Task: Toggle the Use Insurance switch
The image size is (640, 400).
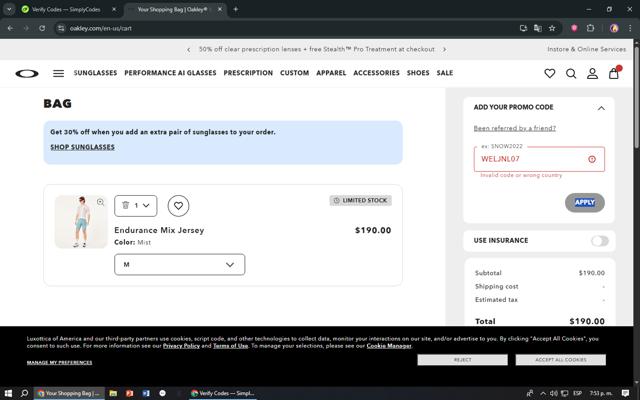Action: coord(600,241)
